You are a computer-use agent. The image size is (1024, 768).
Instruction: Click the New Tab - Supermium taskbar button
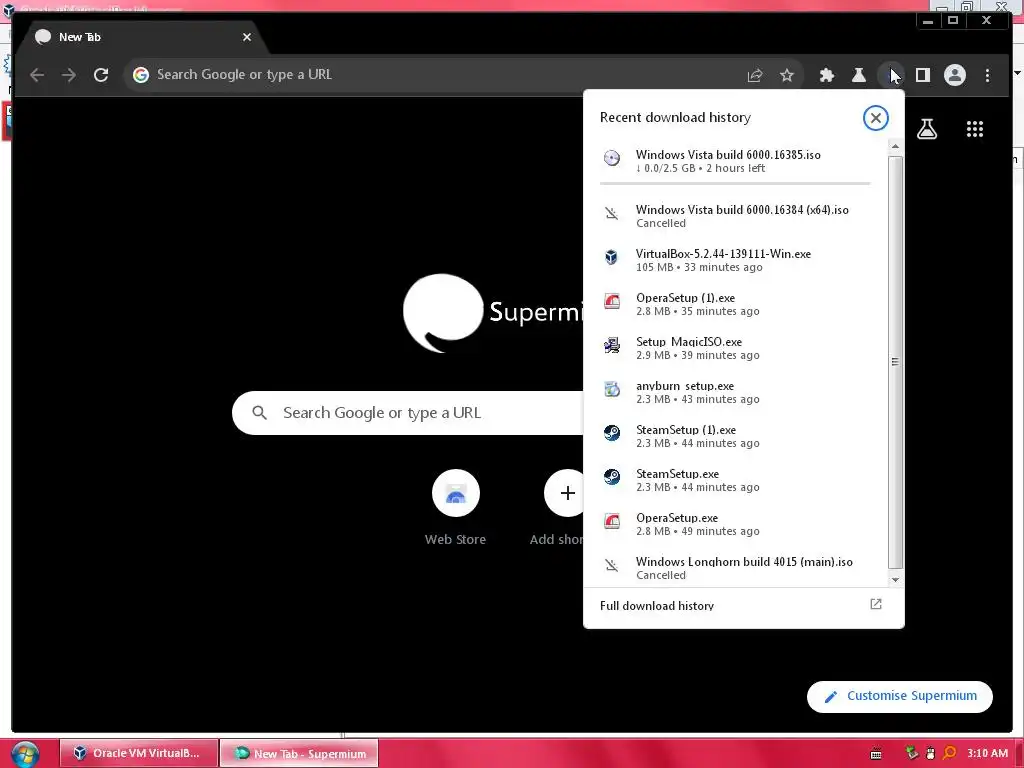tap(299, 753)
